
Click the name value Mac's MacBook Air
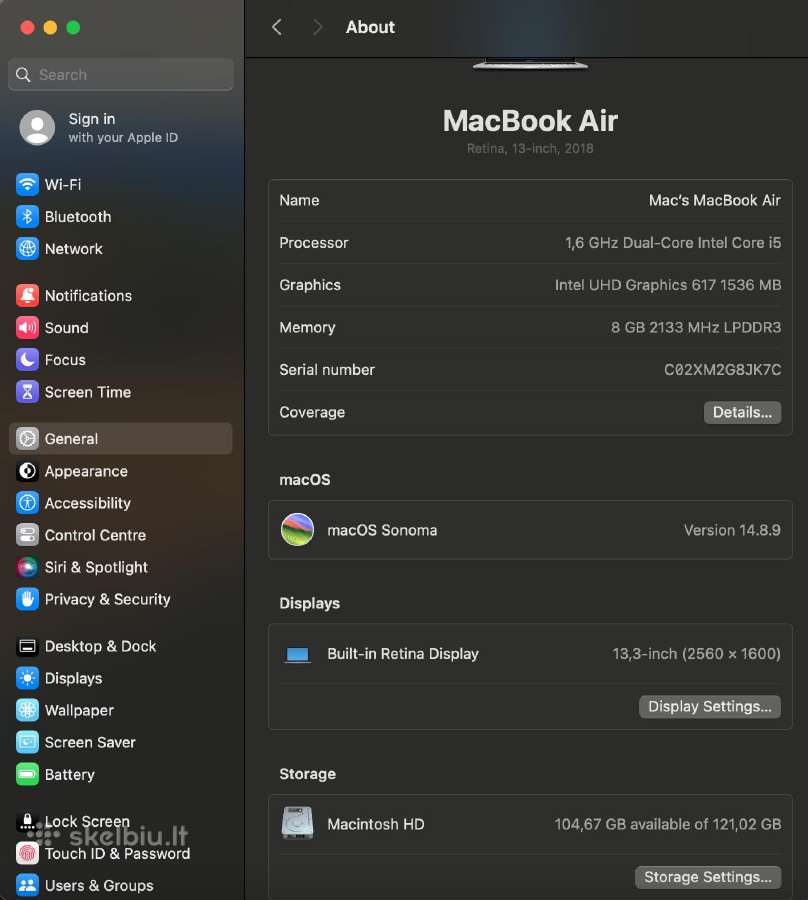click(x=714, y=200)
